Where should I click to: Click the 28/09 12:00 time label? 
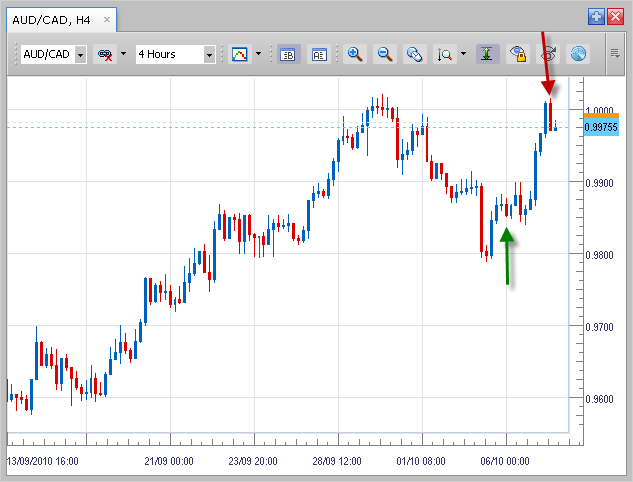pyautogui.click(x=337, y=461)
